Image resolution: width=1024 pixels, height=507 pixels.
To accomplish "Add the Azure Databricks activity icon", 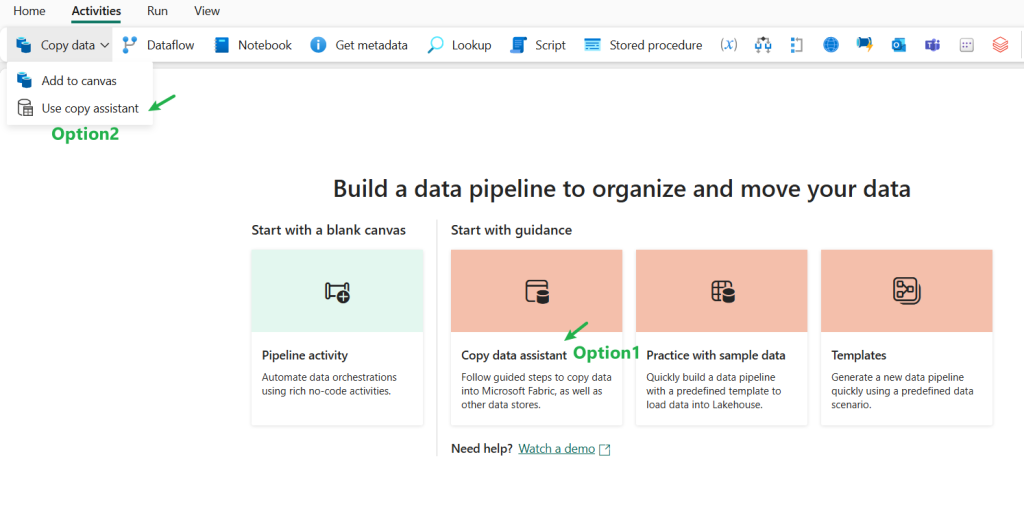I will click(1000, 45).
